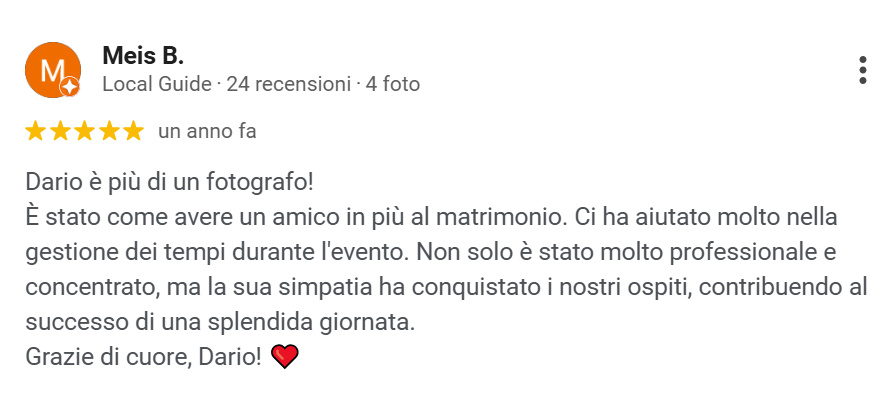This screenshot has height=406, width=892.
Task: Click the first yellow rating star
Action: pos(35,131)
